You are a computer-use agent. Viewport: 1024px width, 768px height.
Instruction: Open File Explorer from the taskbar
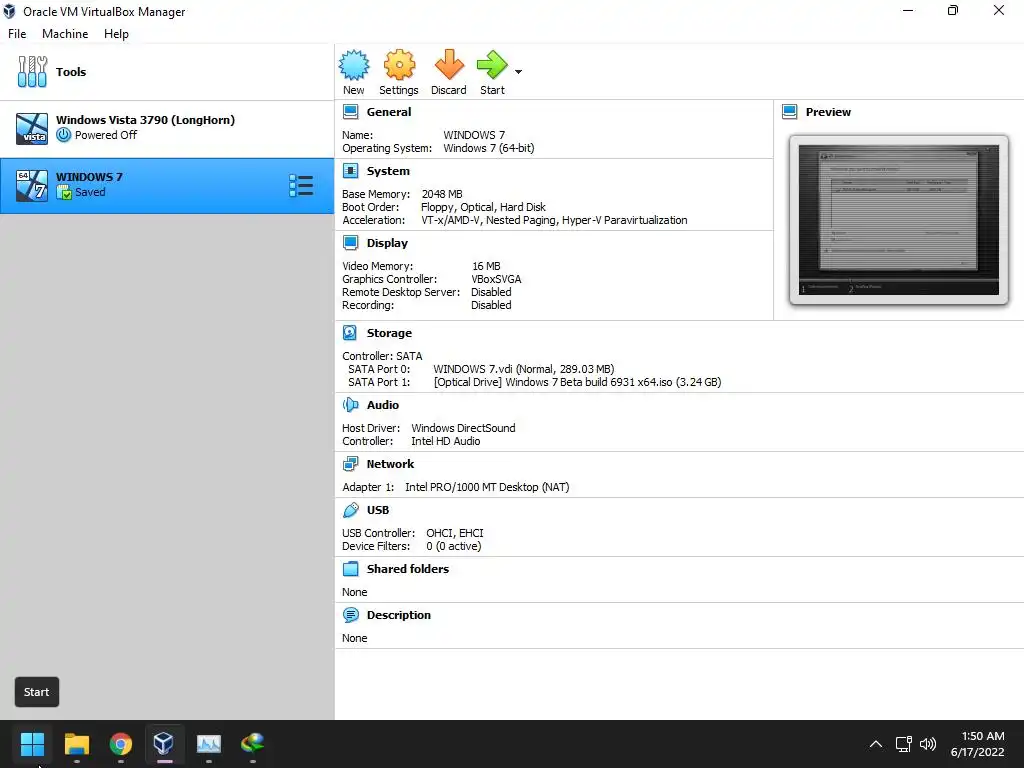[76, 744]
